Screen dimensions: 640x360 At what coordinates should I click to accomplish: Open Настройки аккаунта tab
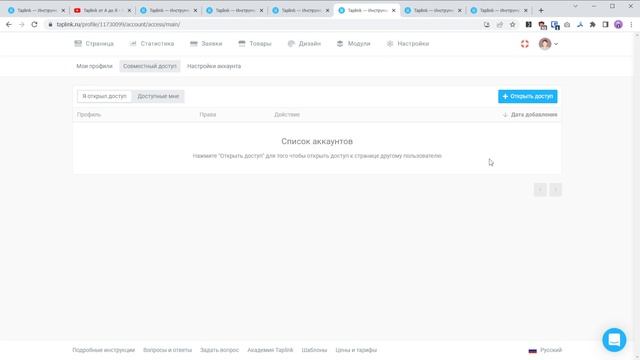(214, 66)
